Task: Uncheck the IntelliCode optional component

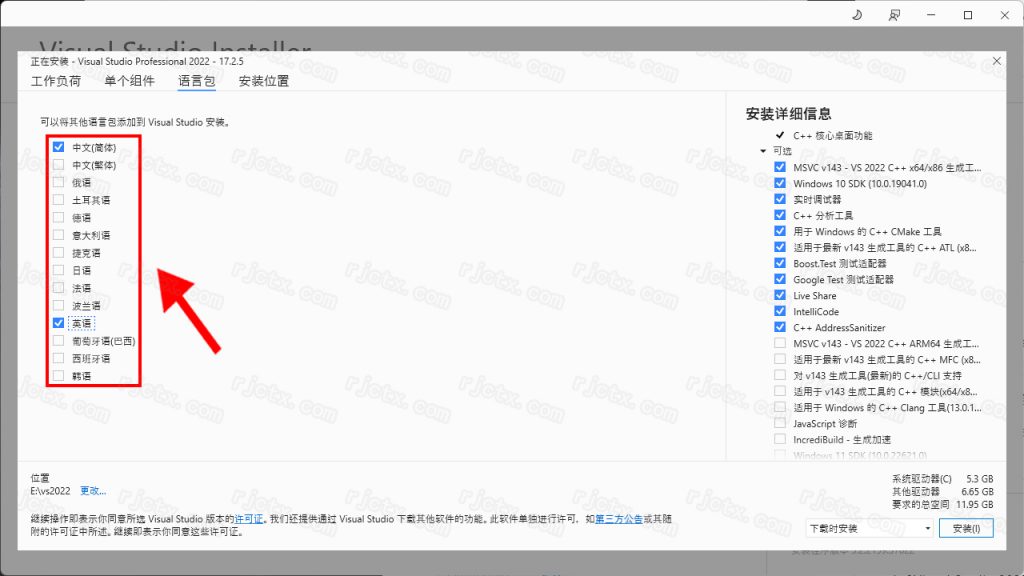Action: [780, 312]
